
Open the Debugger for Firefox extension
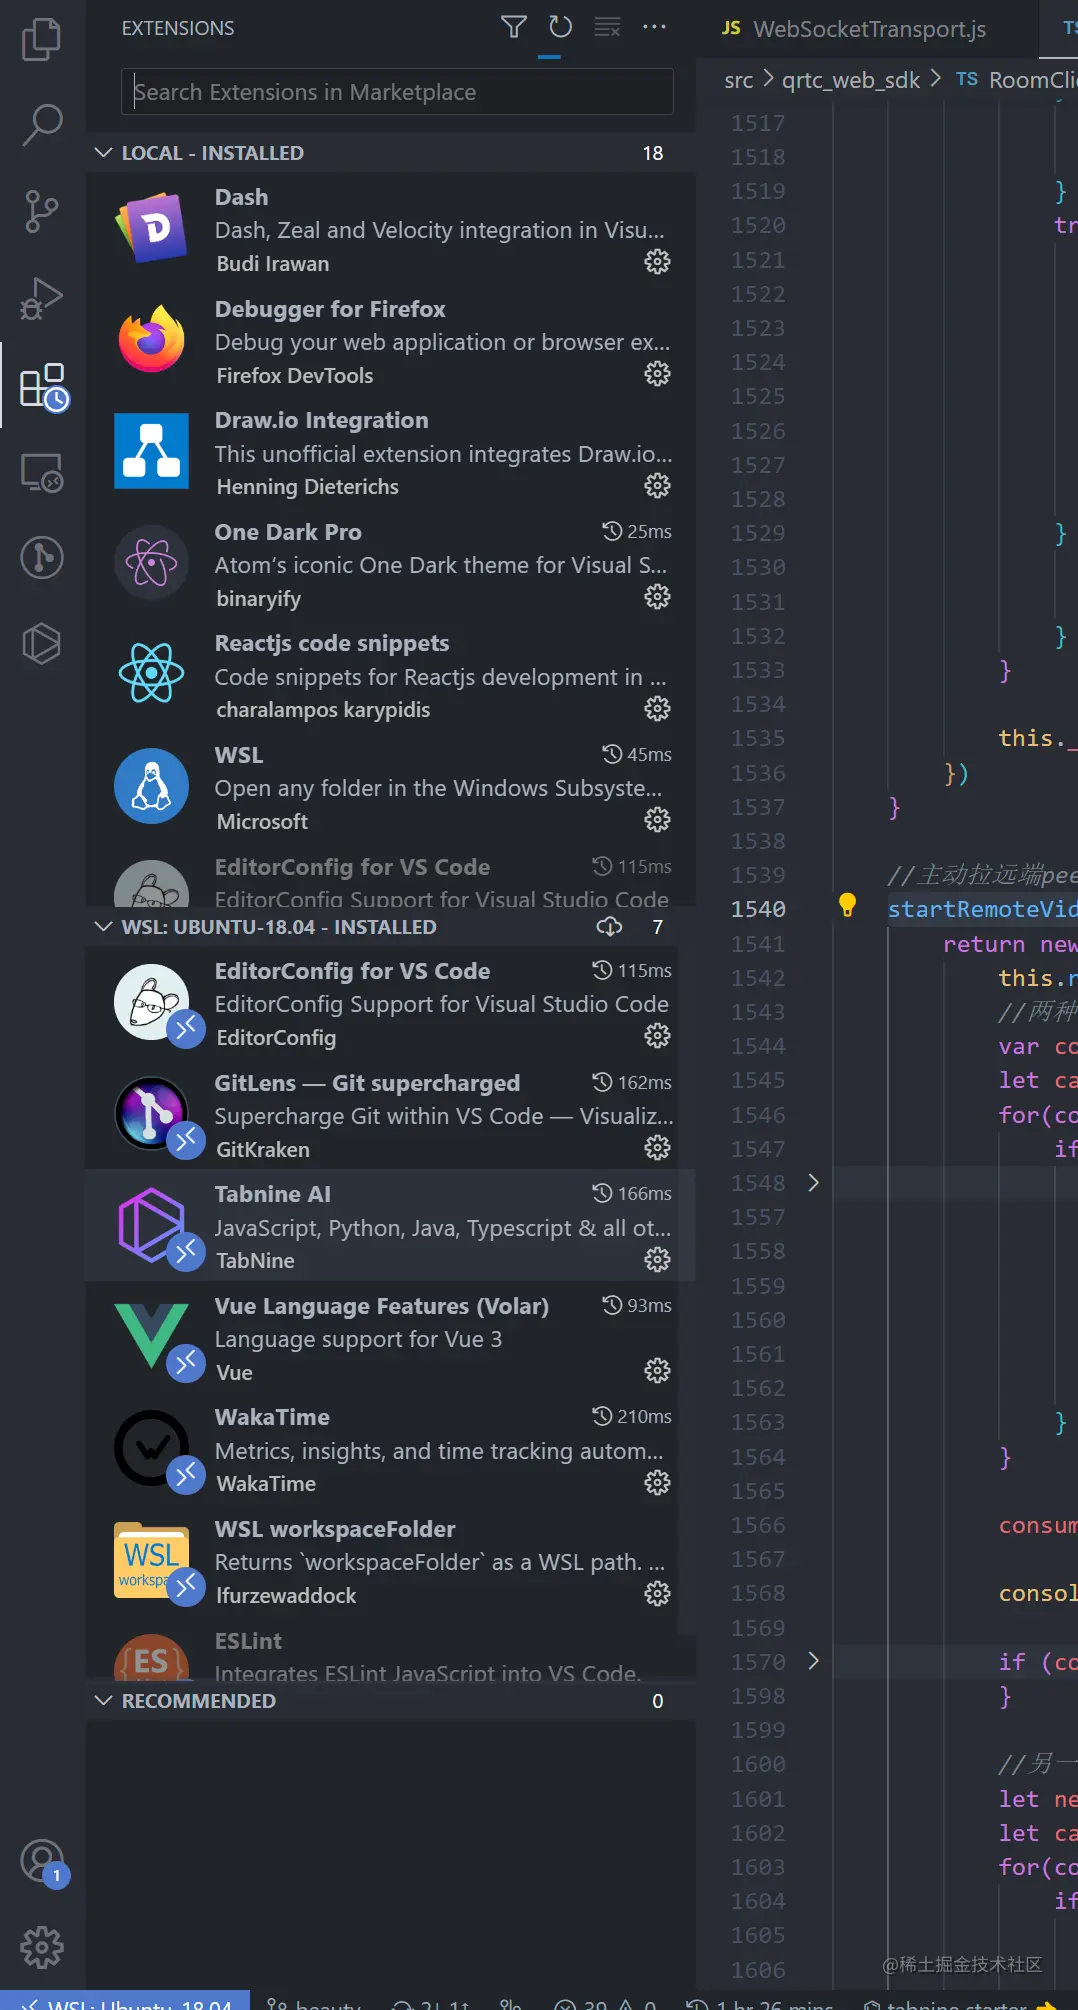click(x=390, y=341)
